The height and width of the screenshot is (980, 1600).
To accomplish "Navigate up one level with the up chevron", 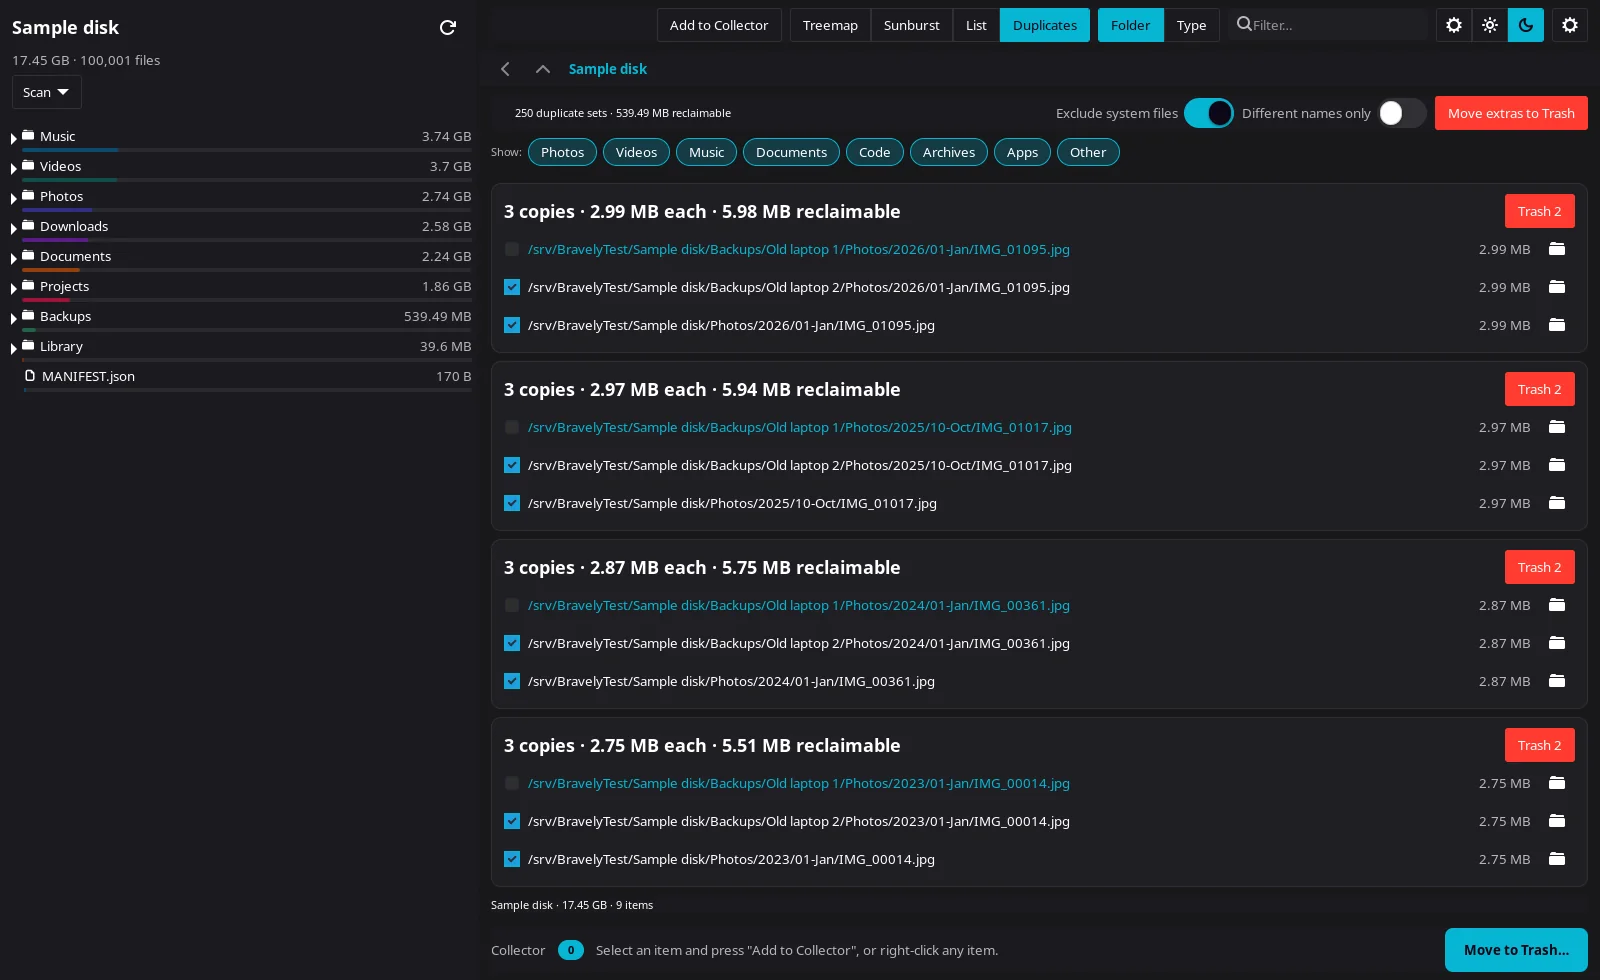I will coord(543,69).
